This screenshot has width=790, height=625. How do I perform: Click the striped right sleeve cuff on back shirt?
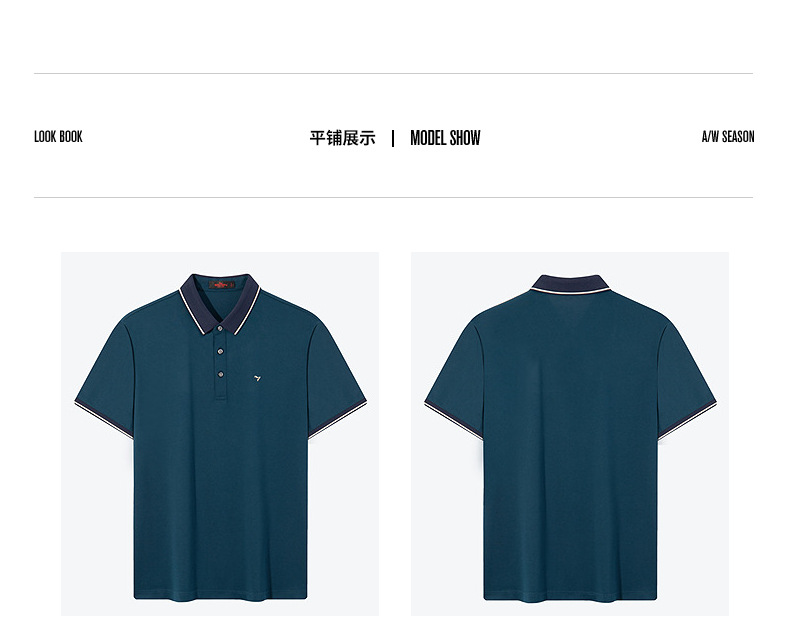coord(687,421)
